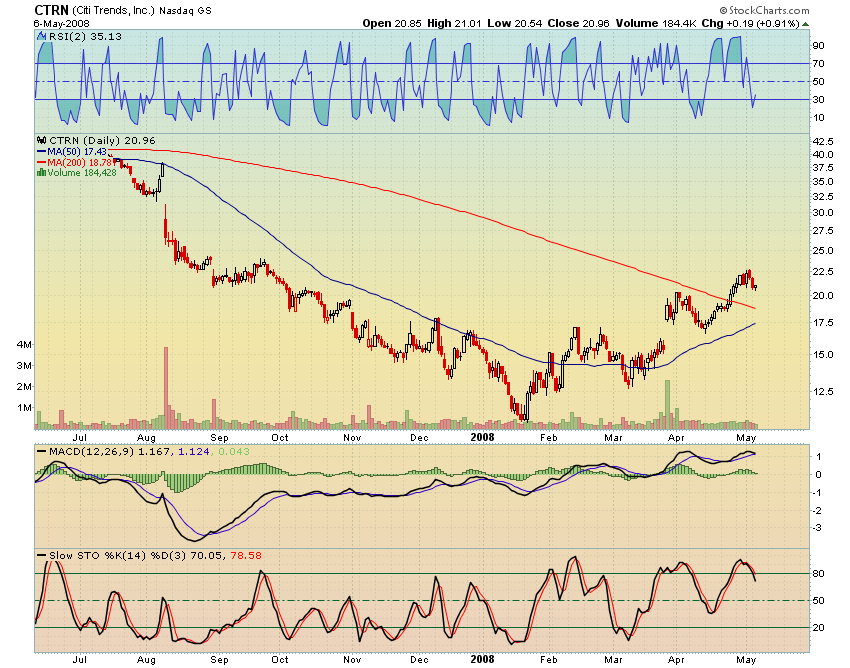Click the 20 level on the Slow STO axis
Viewport: 850px width, 668px height.
pos(818,627)
